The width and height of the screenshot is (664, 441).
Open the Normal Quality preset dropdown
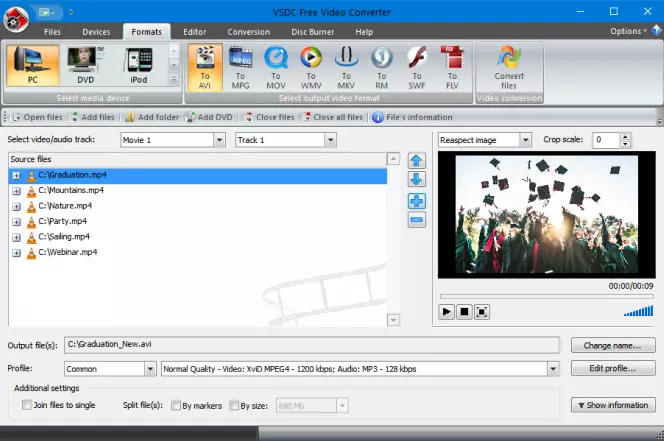553,369
